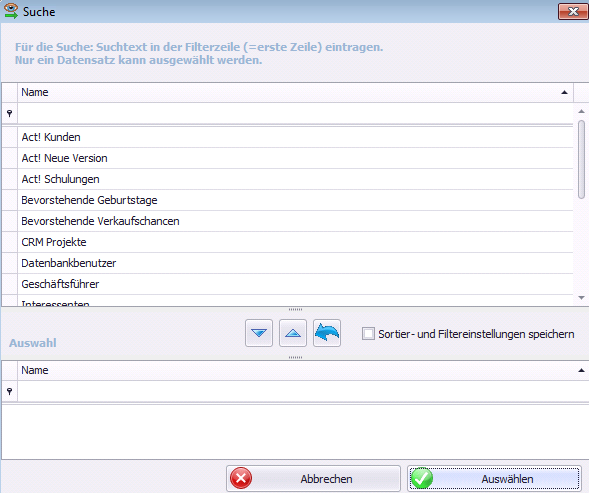
Task: Click the filter key icon in upper grid
Action: (9, 113)
